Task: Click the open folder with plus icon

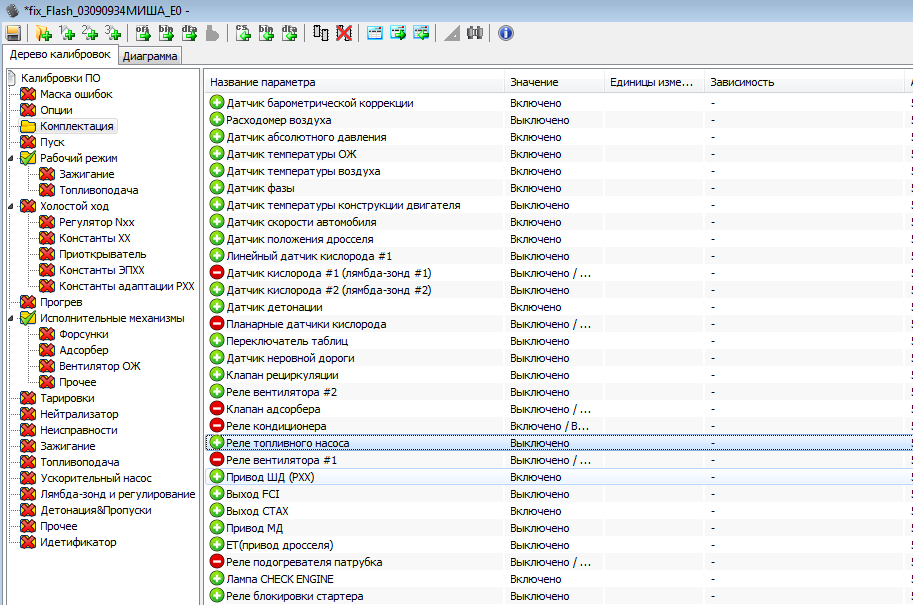Action: point(43,33)
